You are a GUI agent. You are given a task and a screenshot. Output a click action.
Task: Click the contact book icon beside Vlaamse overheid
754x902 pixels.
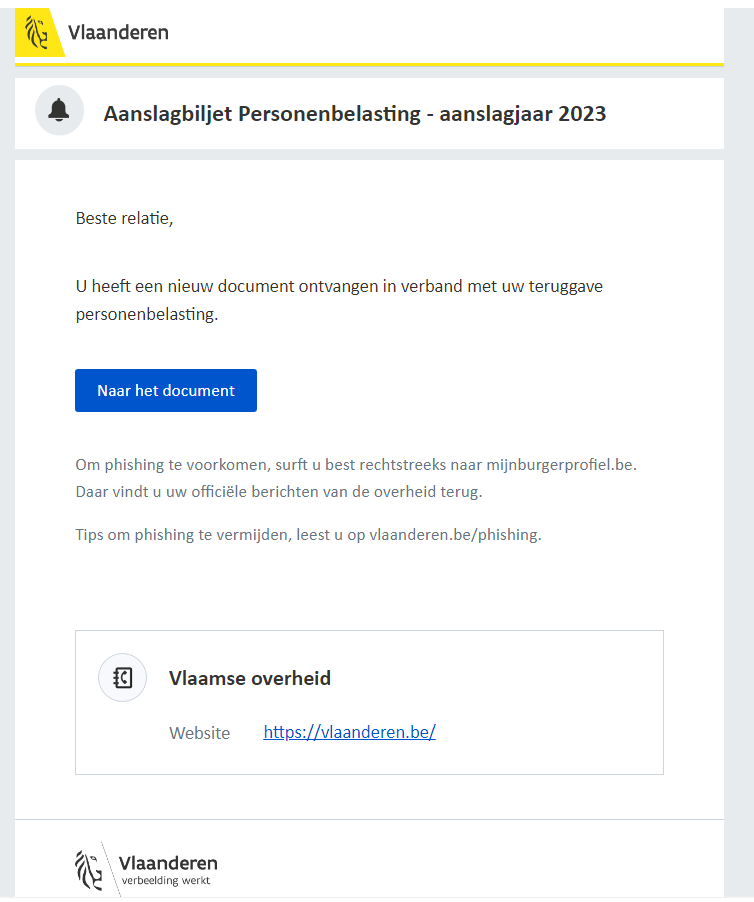(x=123, y=678)
